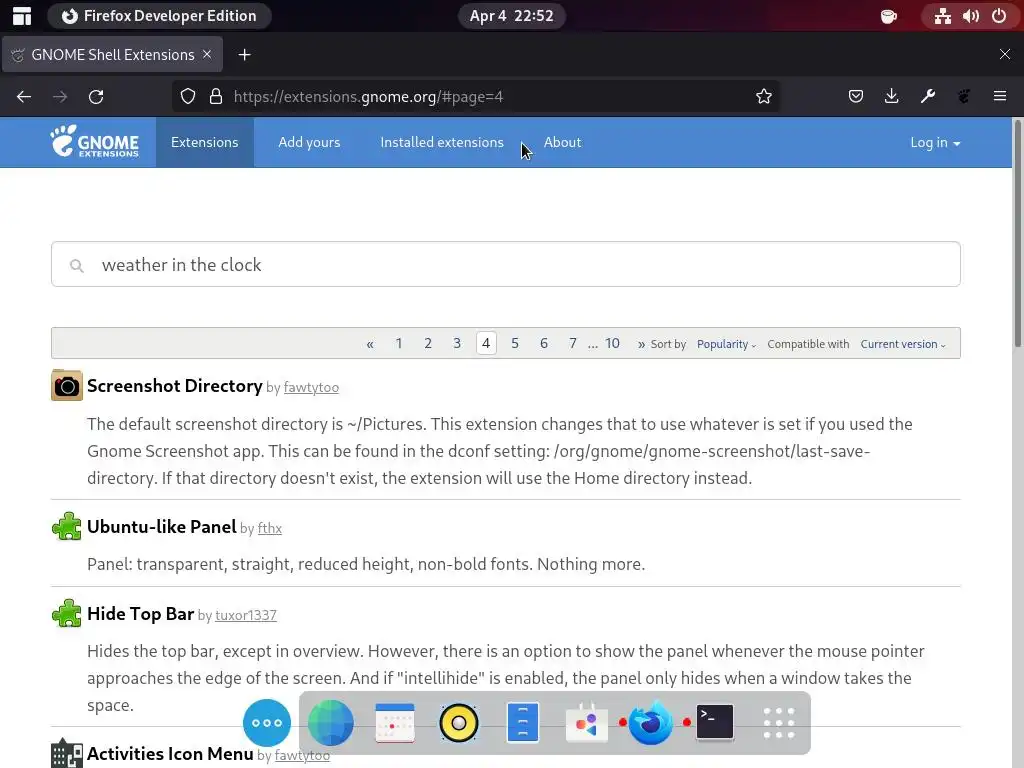Viewport: 1024px width, 768px height.
Task: Click the extension search field
Action: coord(505,264)
